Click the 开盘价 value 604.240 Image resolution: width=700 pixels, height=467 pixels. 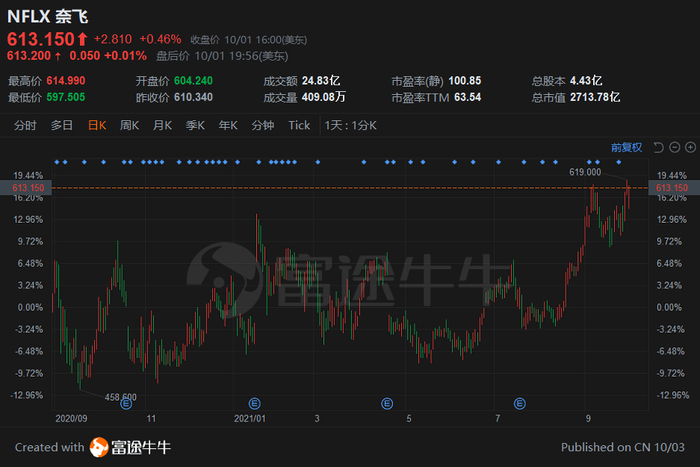[x=193, y=81]
